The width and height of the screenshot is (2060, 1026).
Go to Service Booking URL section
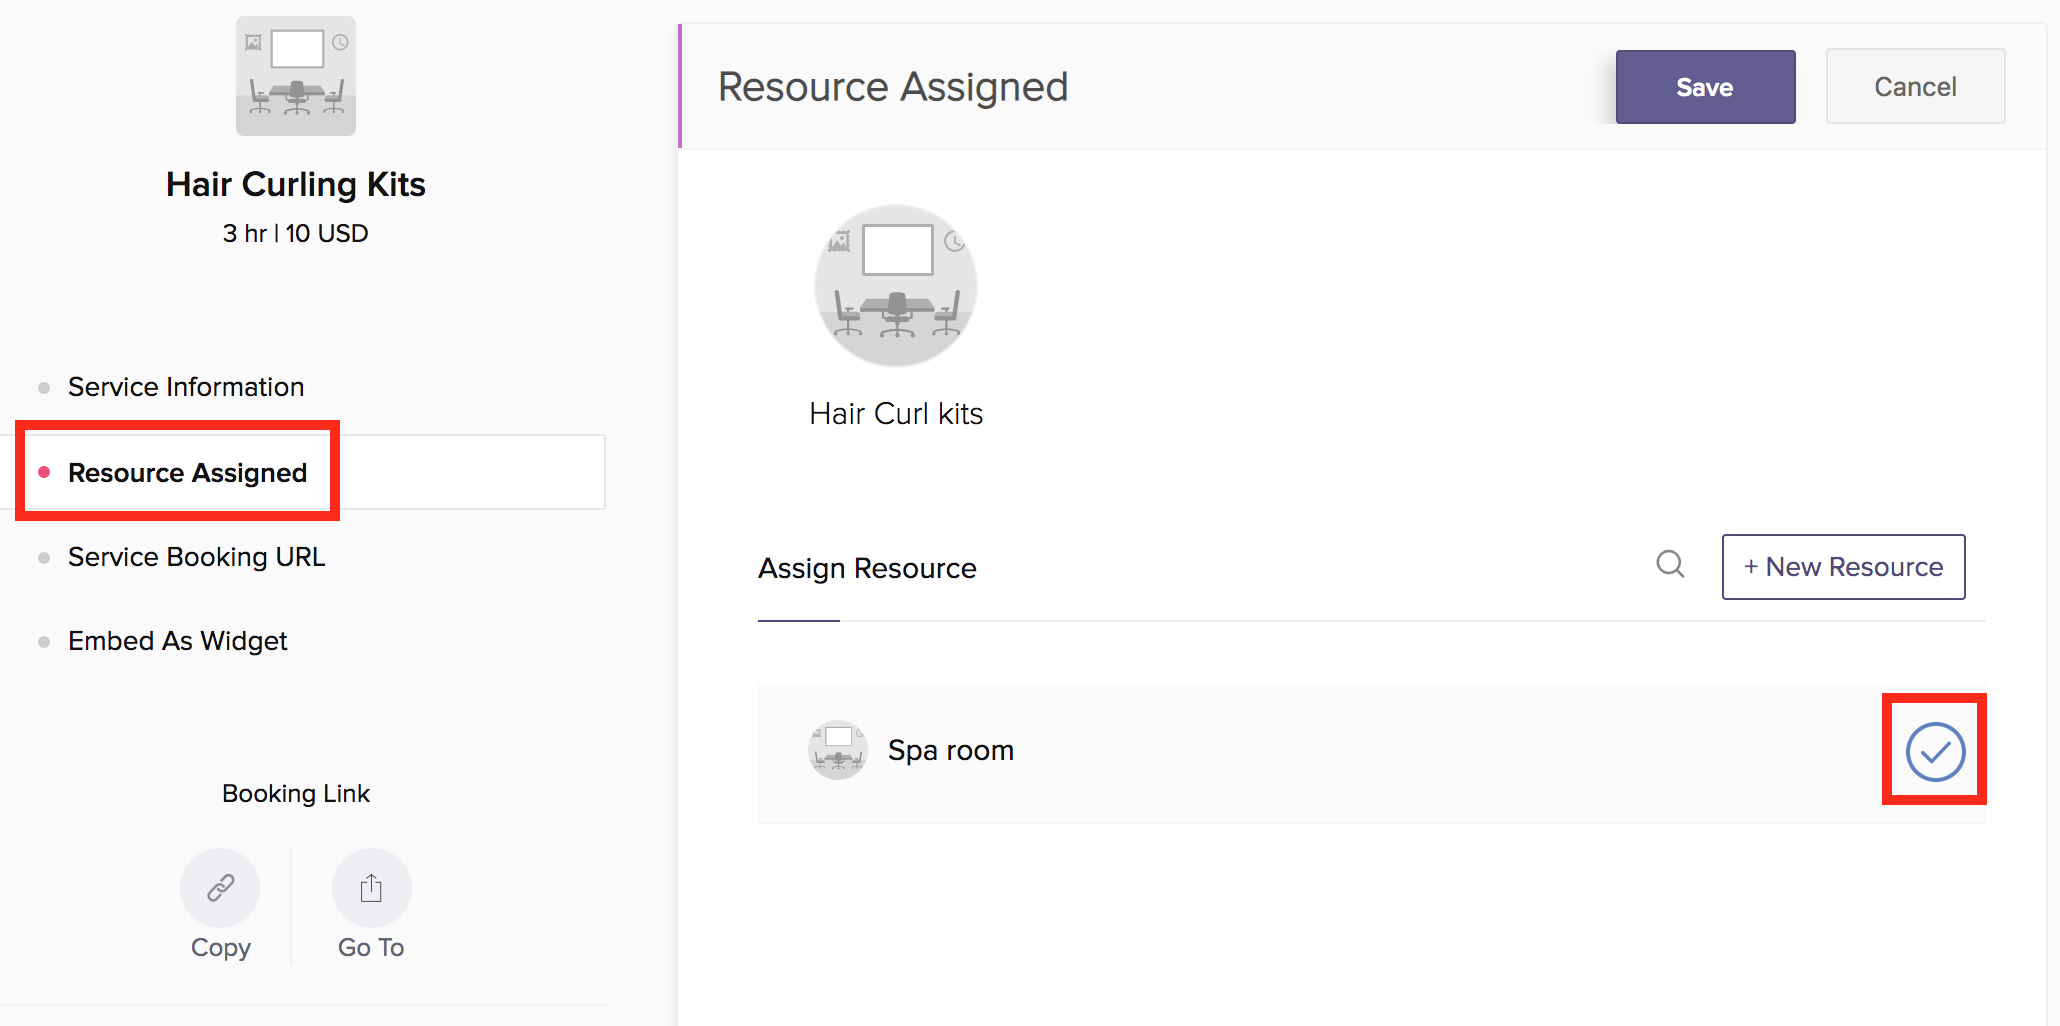[x=196, y=557]
